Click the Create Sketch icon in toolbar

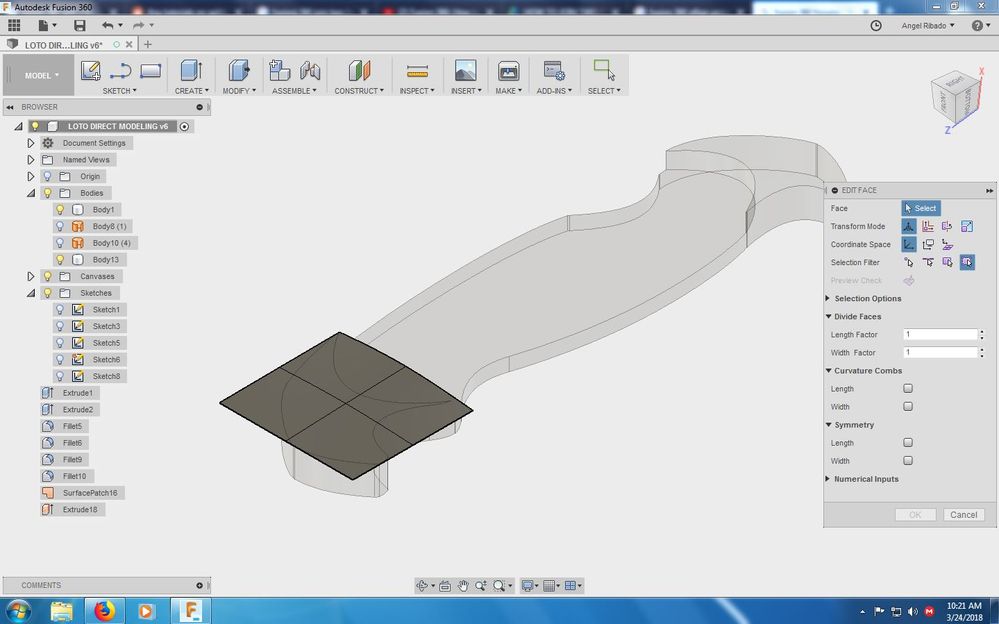[91, 71]
